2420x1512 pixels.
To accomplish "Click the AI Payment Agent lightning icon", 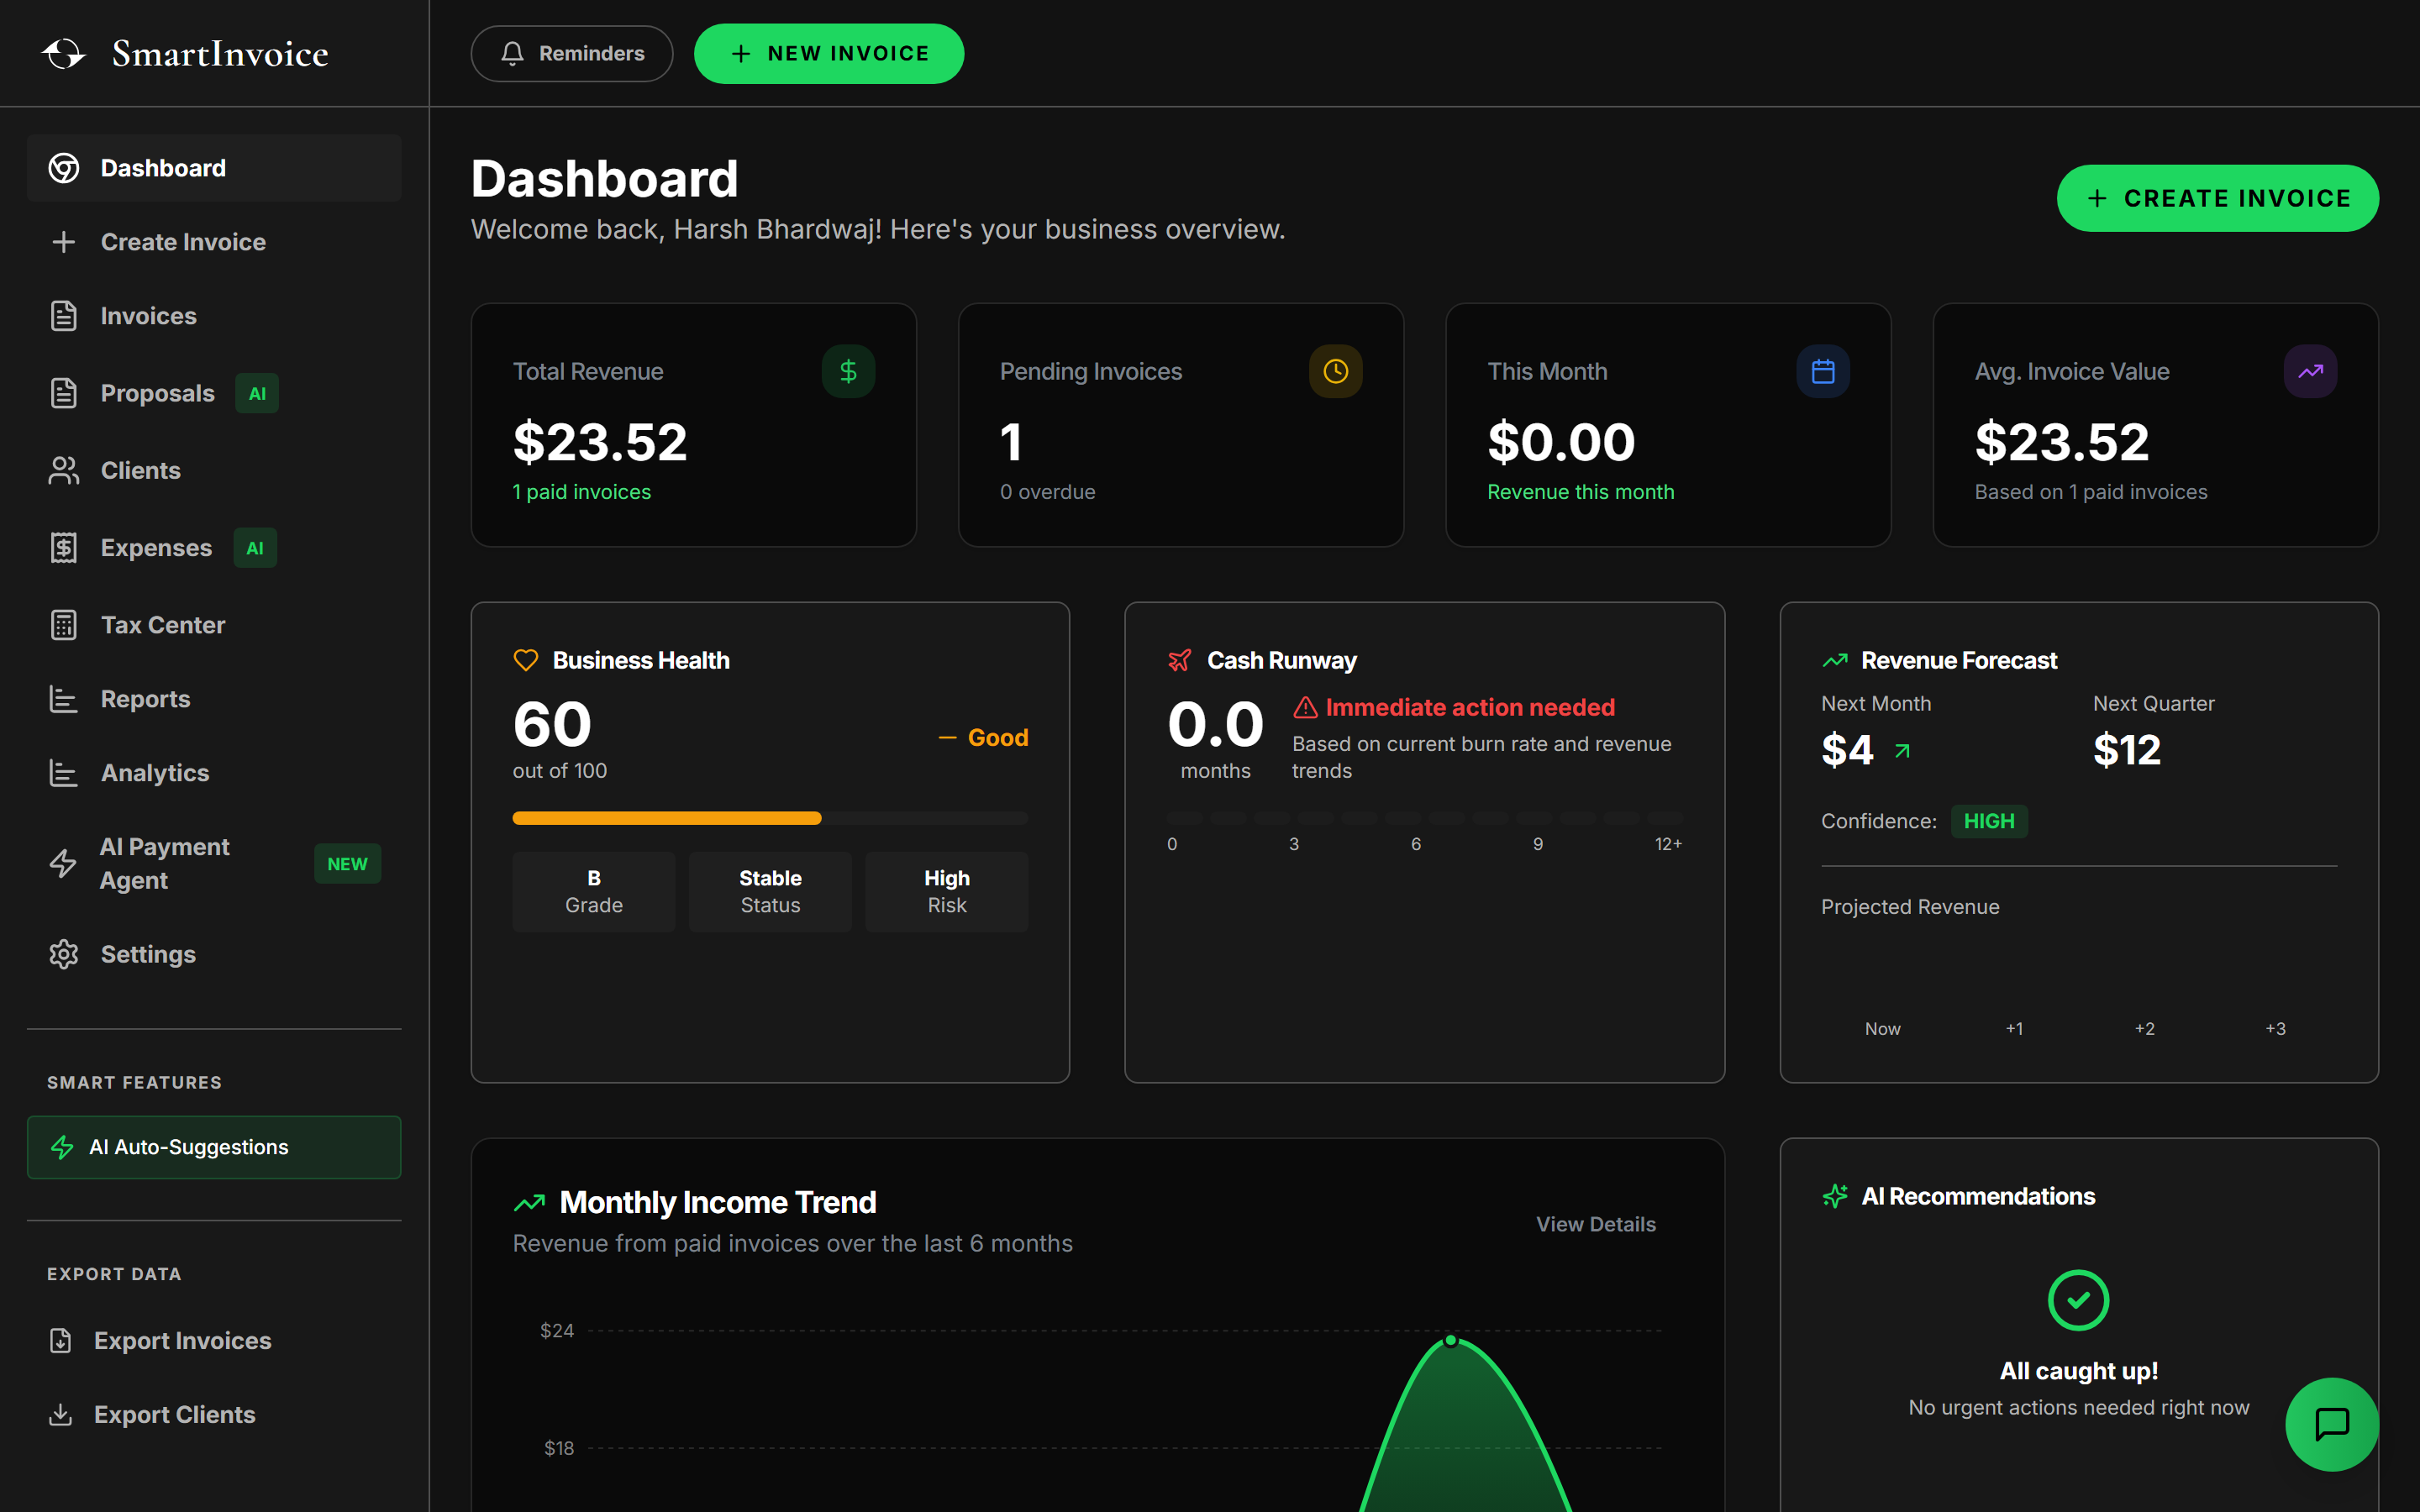I will pyautogui.click(x=63, y=863).
